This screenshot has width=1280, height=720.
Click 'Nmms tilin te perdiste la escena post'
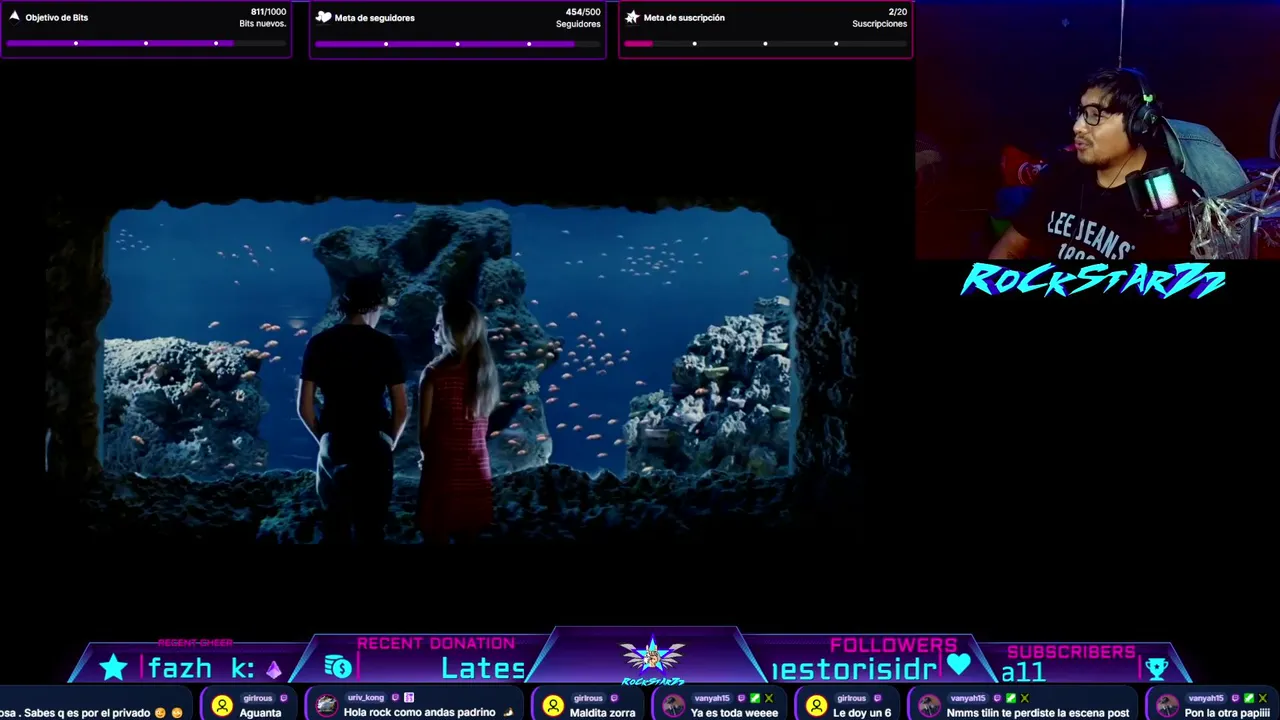tap(1037, 713)
